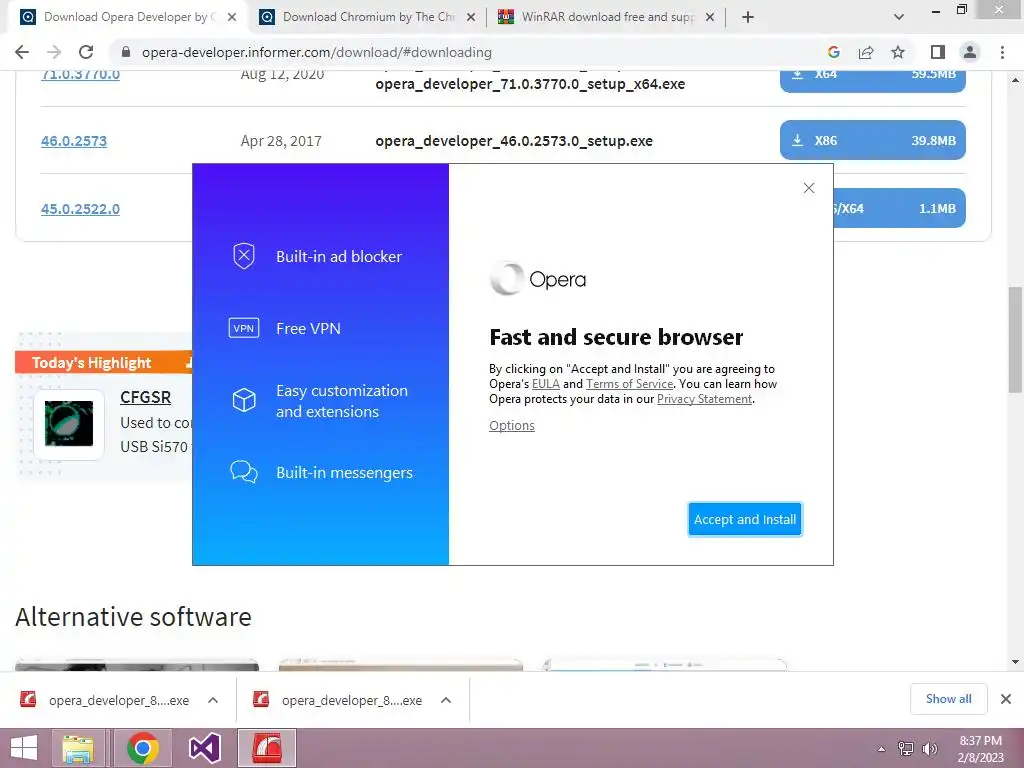Open the browser side panel
Viewport: 1024px width, 768px height.
pyautogui.click(x=938, y=52)
